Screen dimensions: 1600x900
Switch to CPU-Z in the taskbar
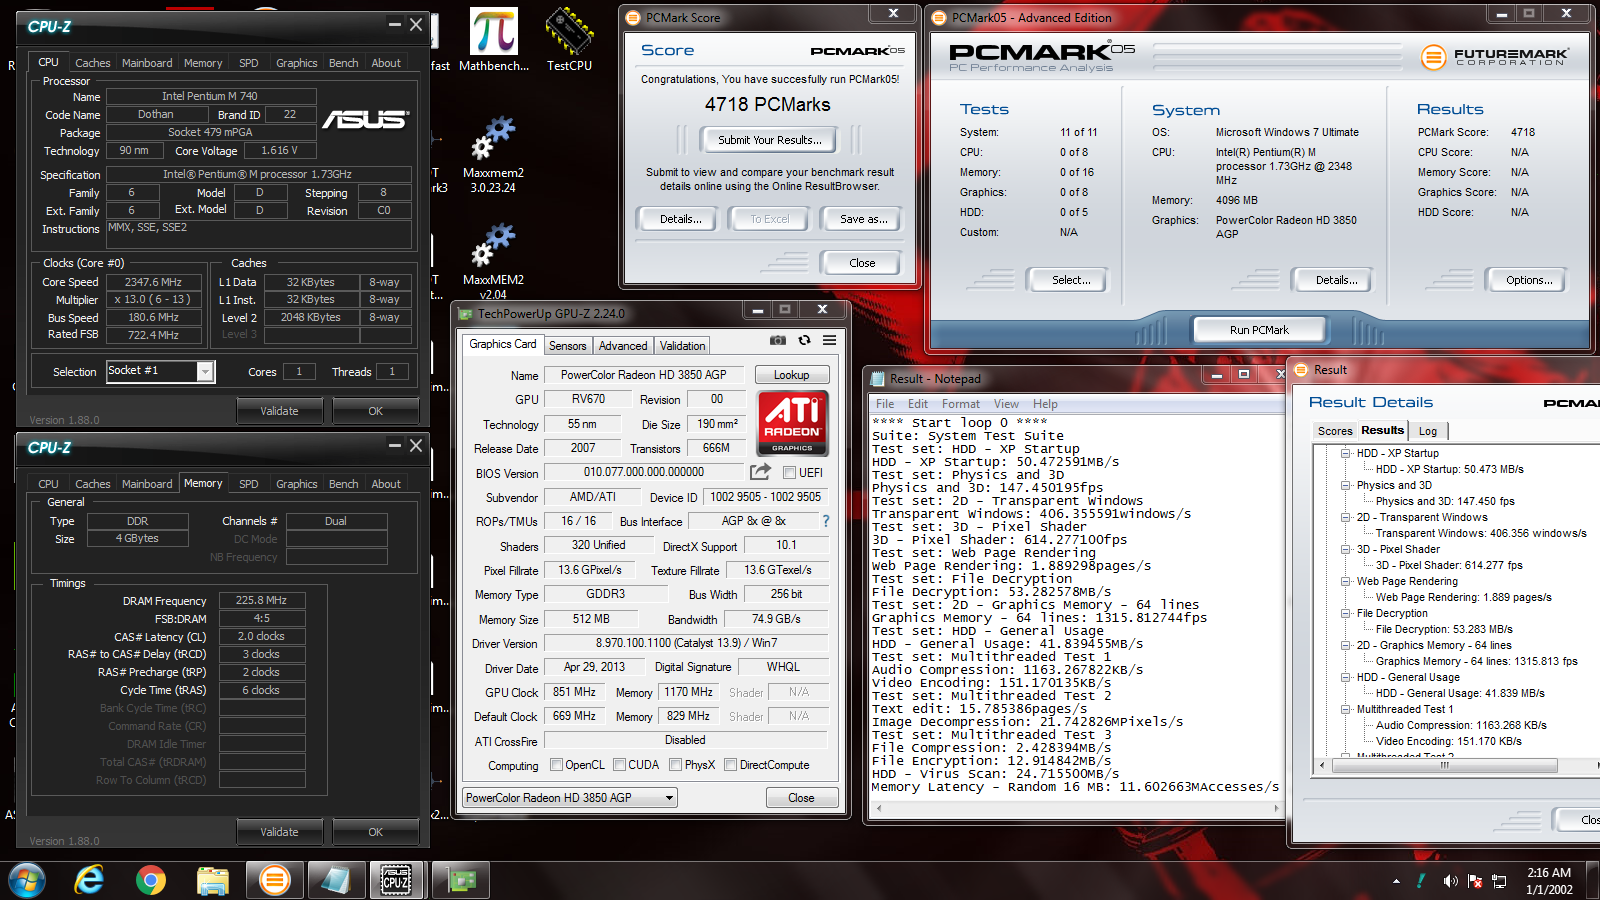click(396, 880)
